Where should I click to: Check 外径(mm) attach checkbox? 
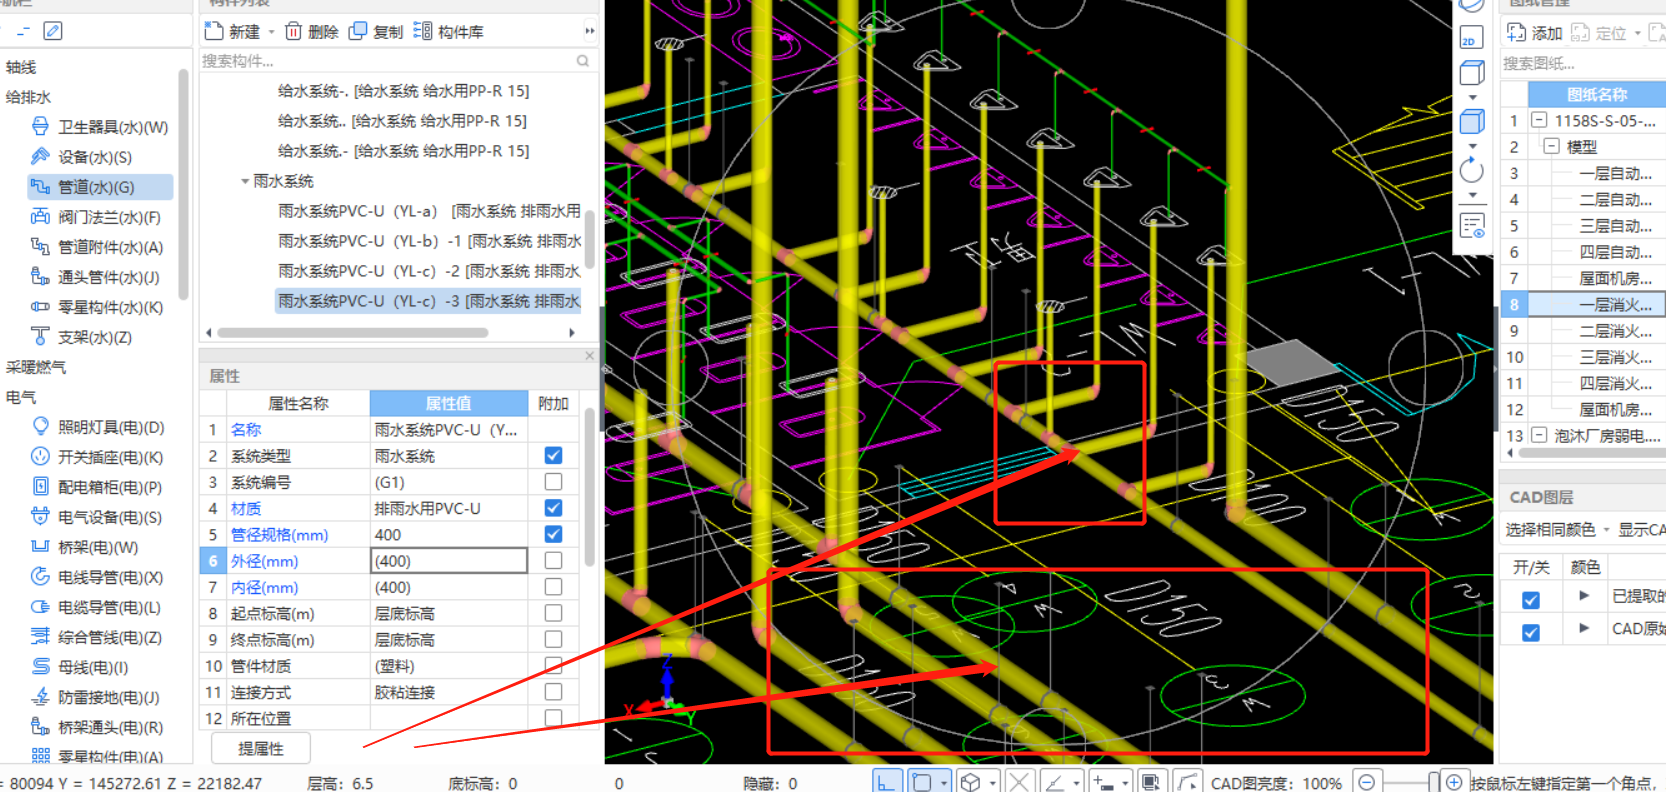[553, 561]
